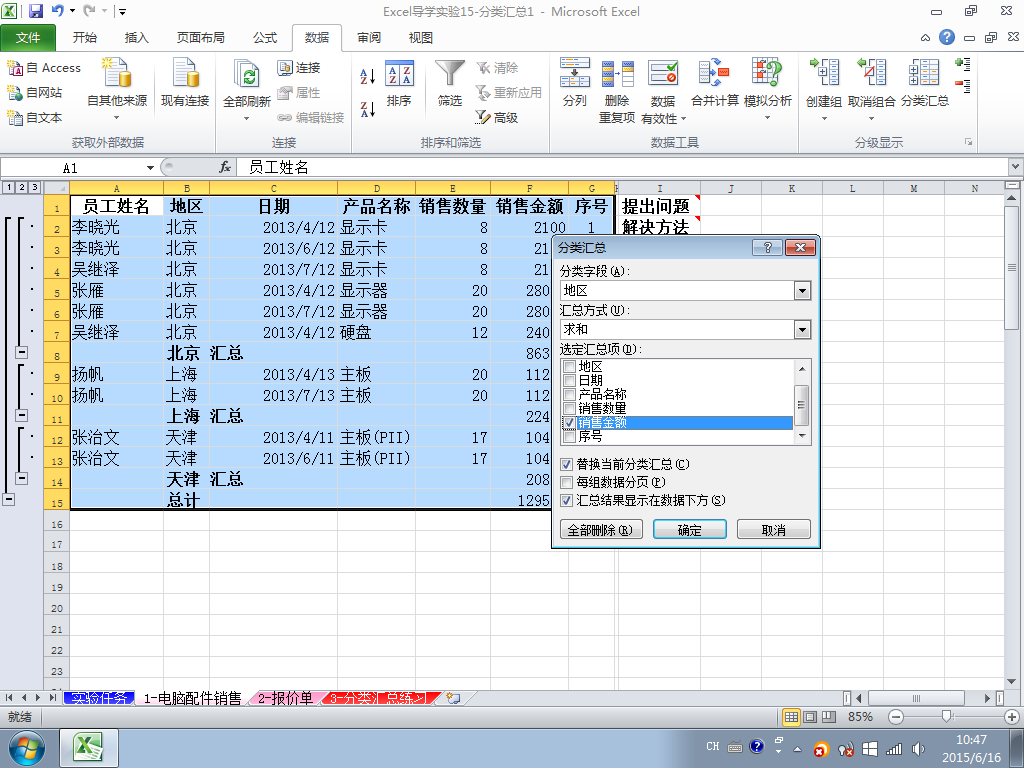Open Excel help question mark icon
Screen dimensions: 1024x768
pyautogui.click(x=947, y=37)
